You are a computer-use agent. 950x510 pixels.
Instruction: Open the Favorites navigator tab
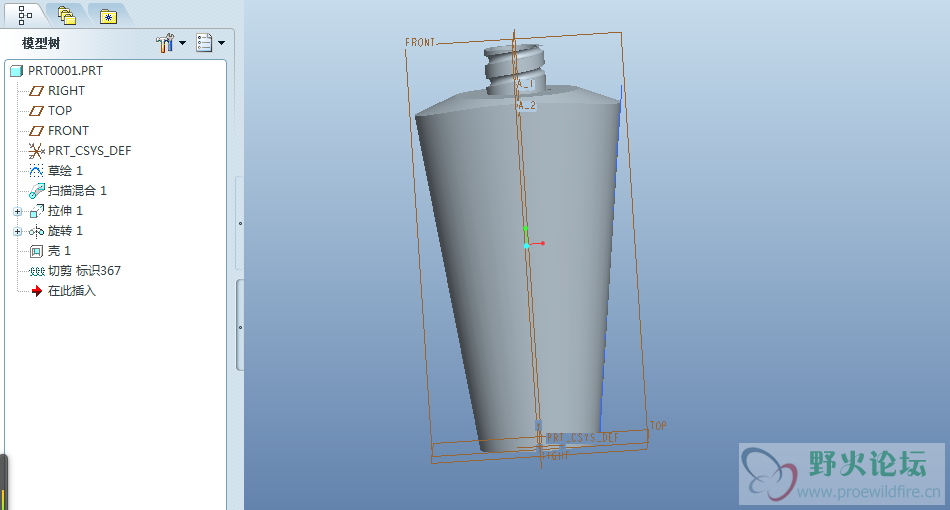click(x=108, y=16)
